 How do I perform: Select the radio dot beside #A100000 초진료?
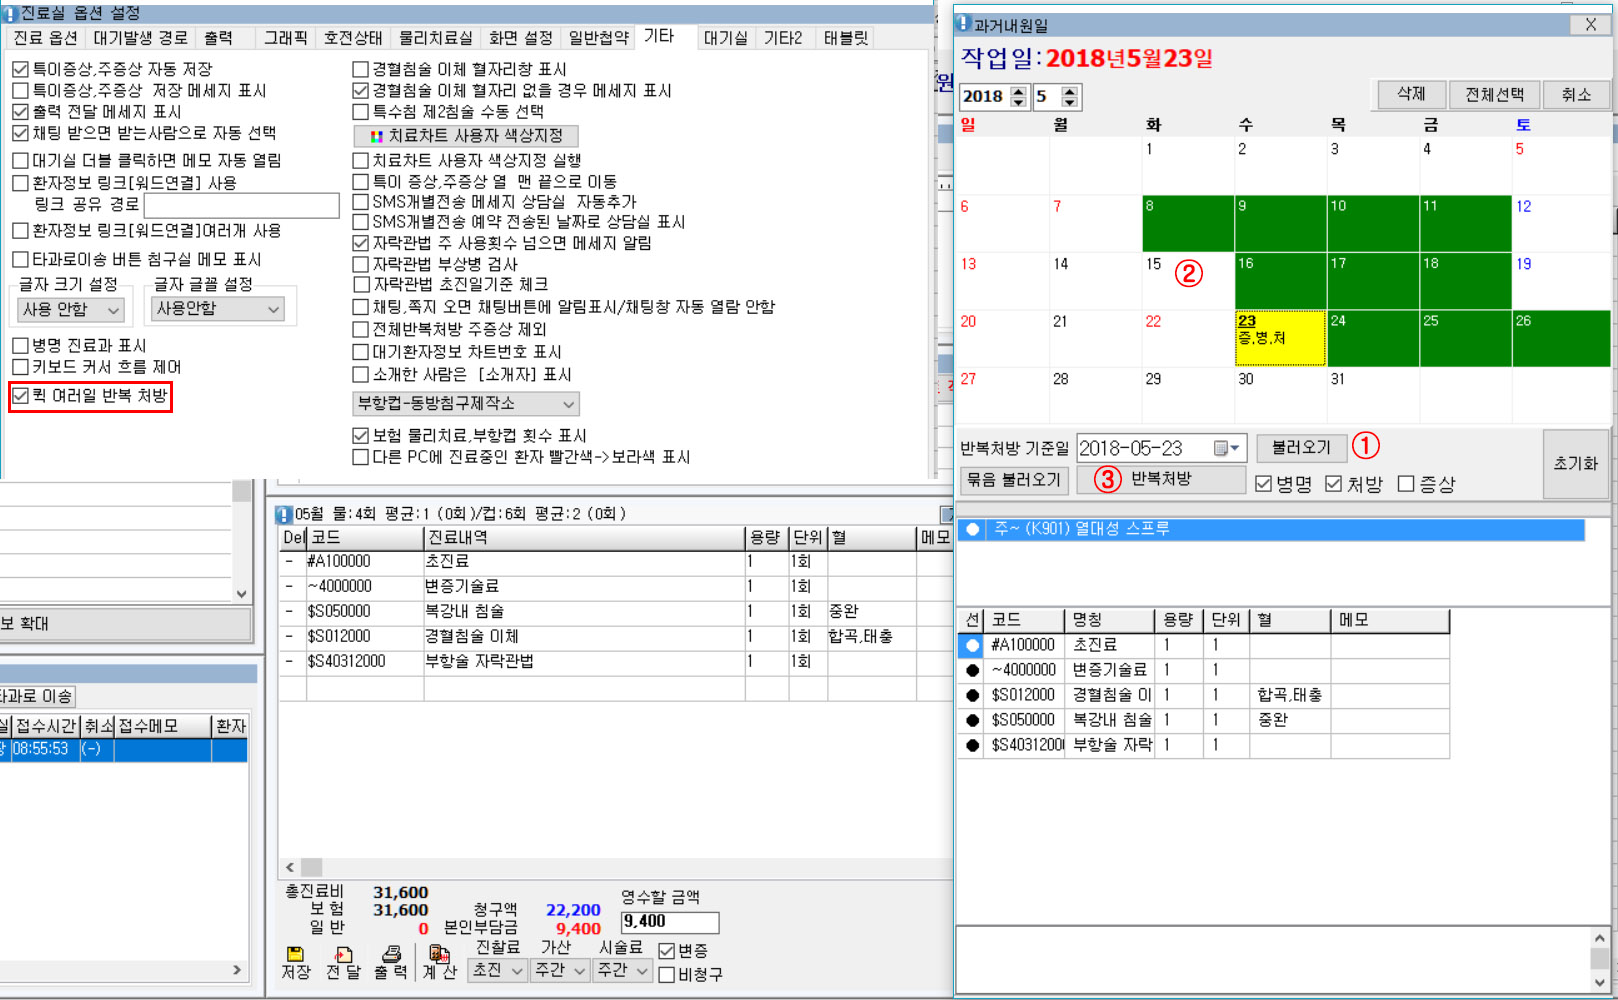tap(972, 645)
